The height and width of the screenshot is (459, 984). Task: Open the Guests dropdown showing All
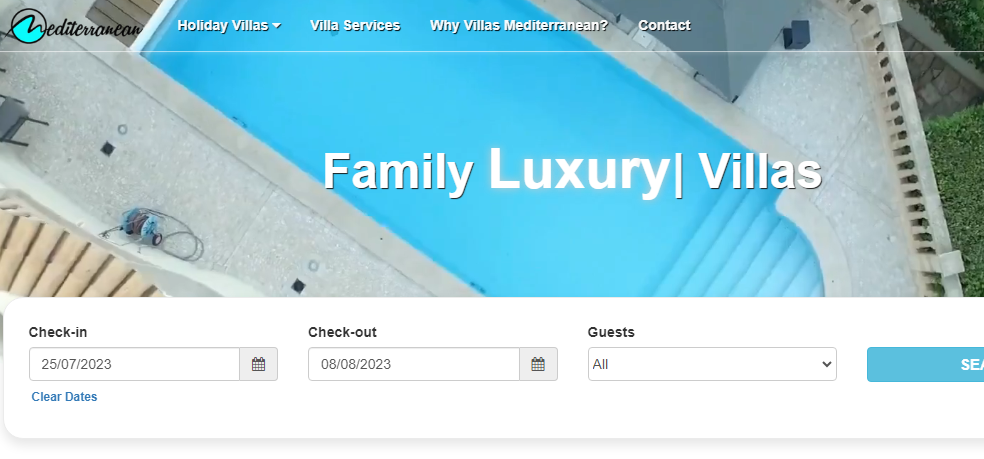coord(712,364)
